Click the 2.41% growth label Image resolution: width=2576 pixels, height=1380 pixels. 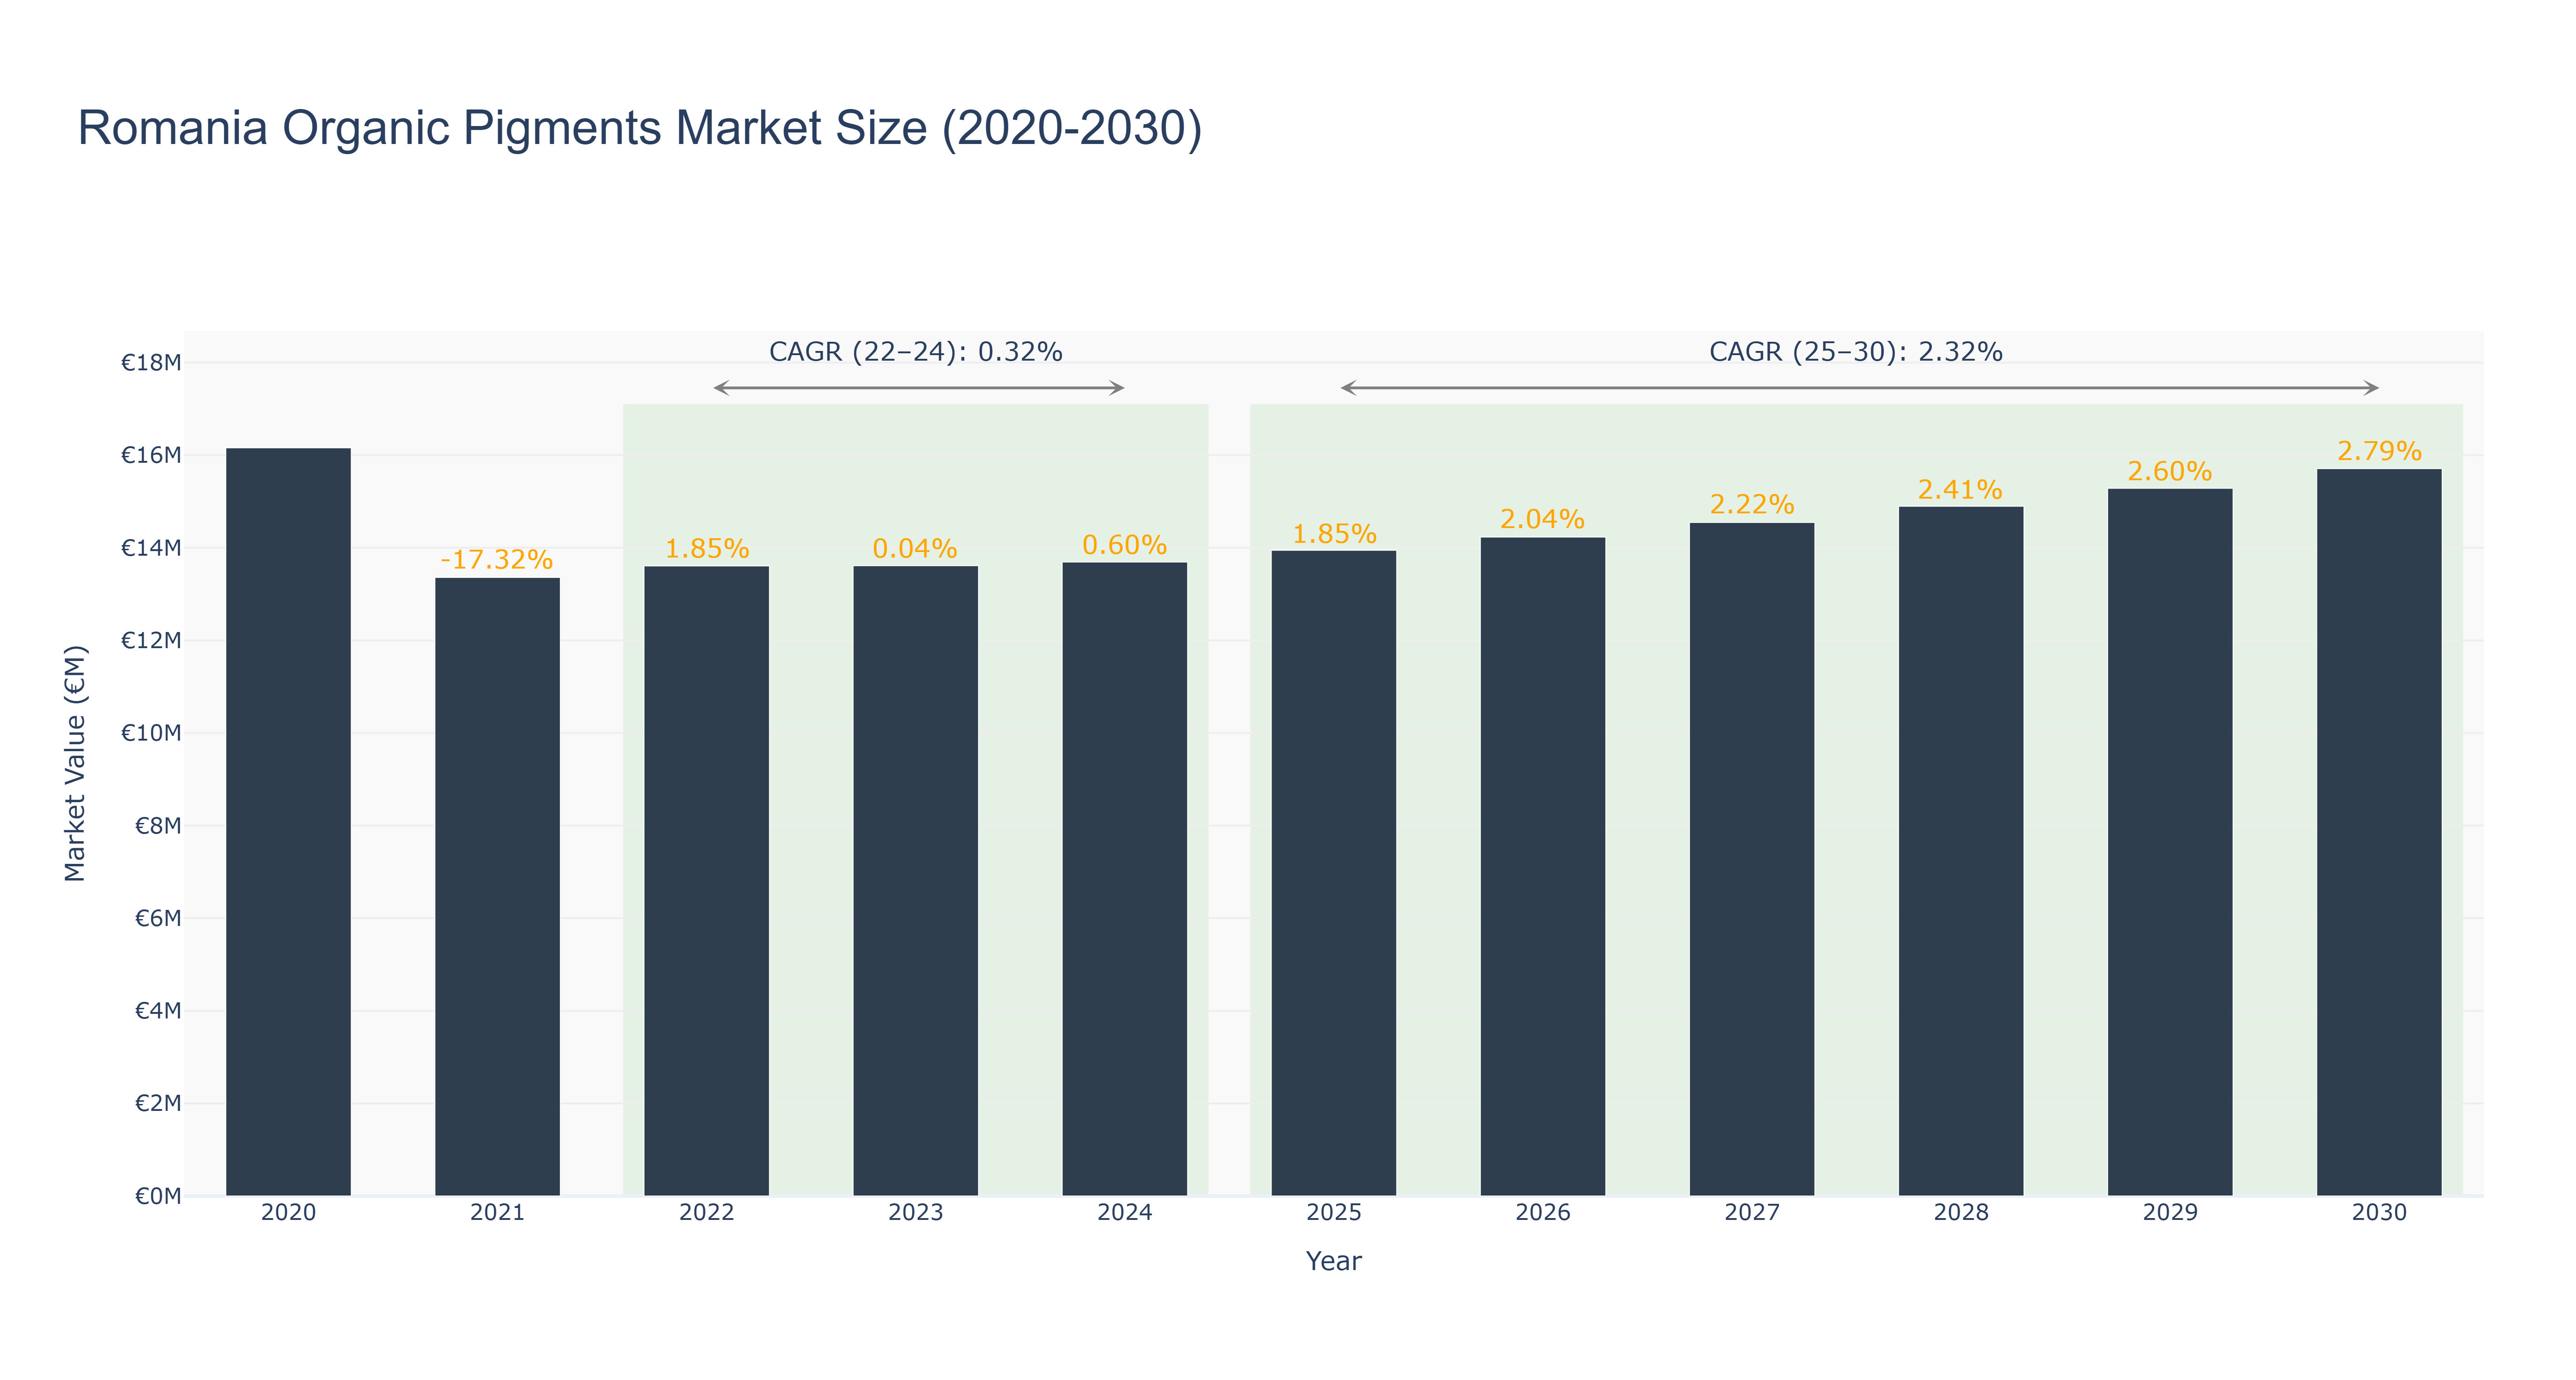1961,490
